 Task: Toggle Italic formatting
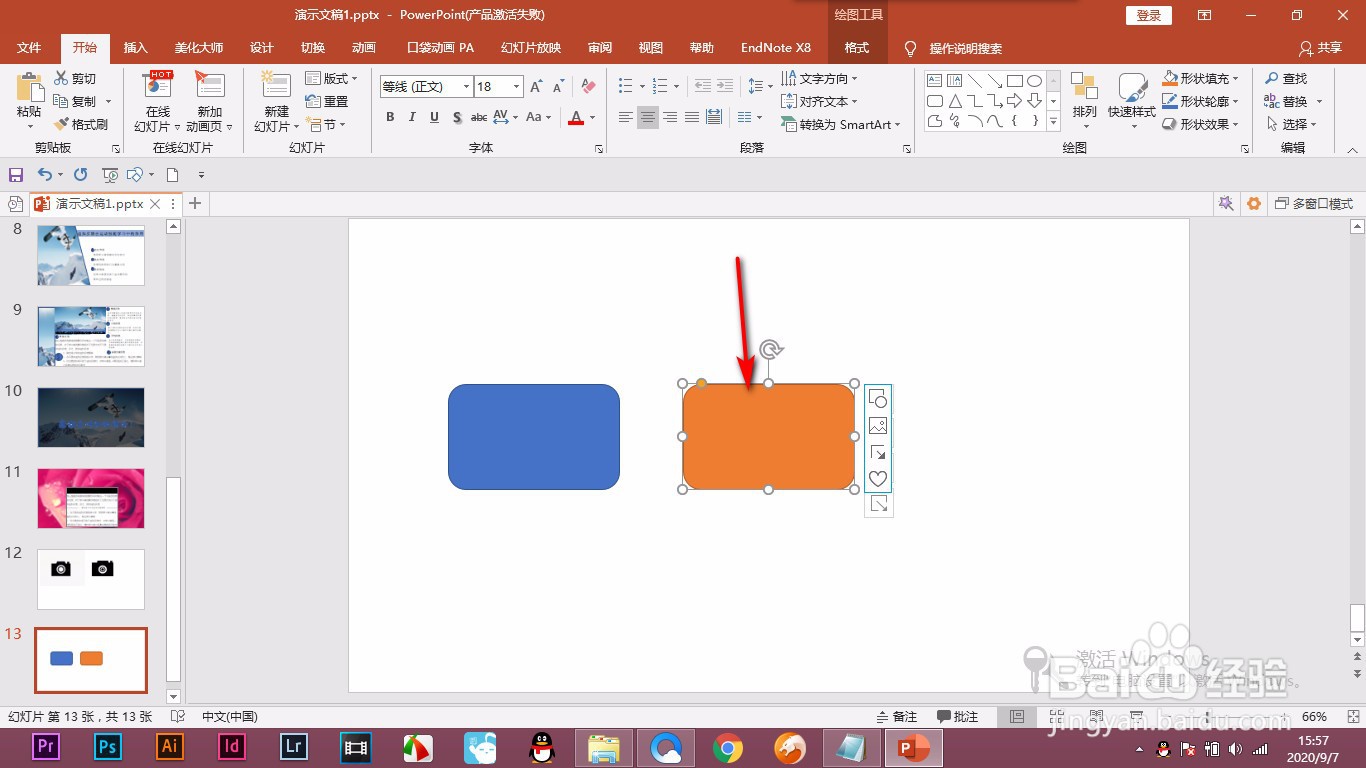(412, 117)
